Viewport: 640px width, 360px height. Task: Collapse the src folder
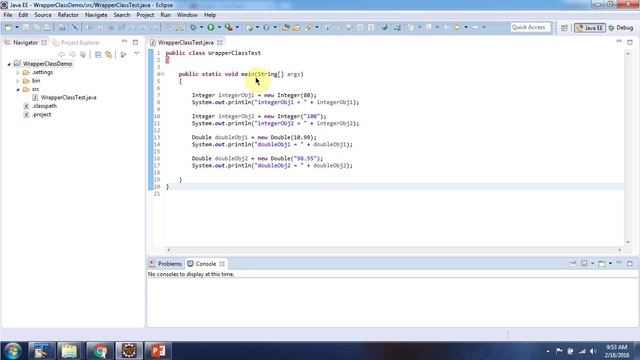pyautogui.click(x=18, y=89)
